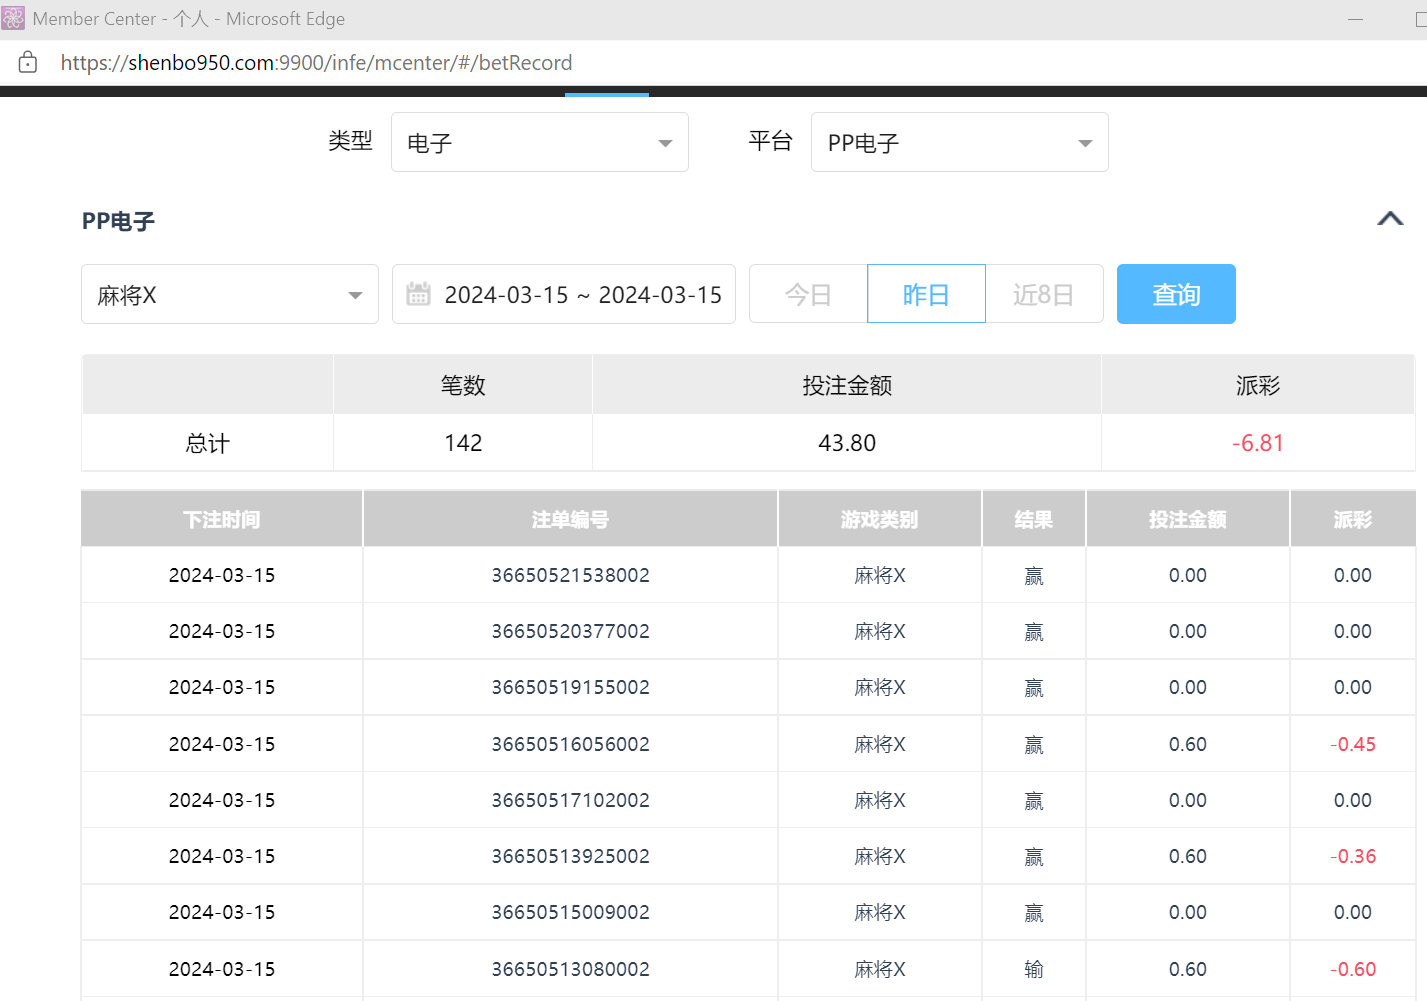1427x1001 pixels.
Task: Click bet number 36650520377002
Action: click(570, 631)
